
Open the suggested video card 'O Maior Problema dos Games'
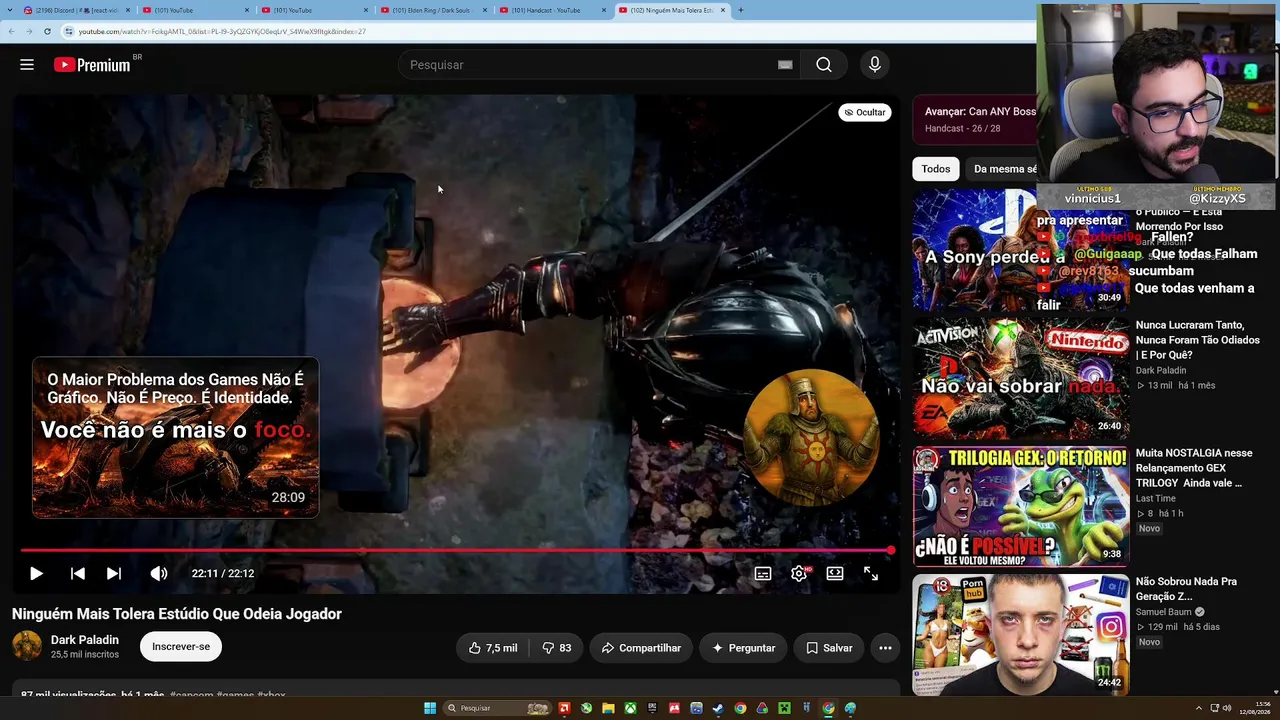[176, 438]
